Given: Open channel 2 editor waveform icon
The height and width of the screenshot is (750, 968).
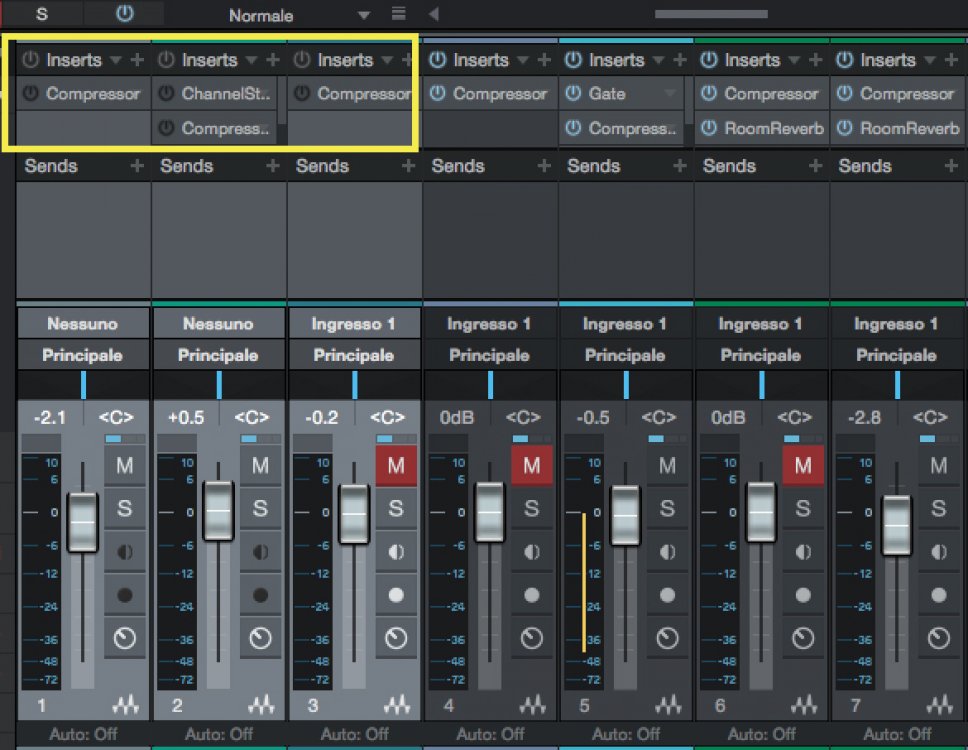Looking at the screenshot, I should point(261,704).
